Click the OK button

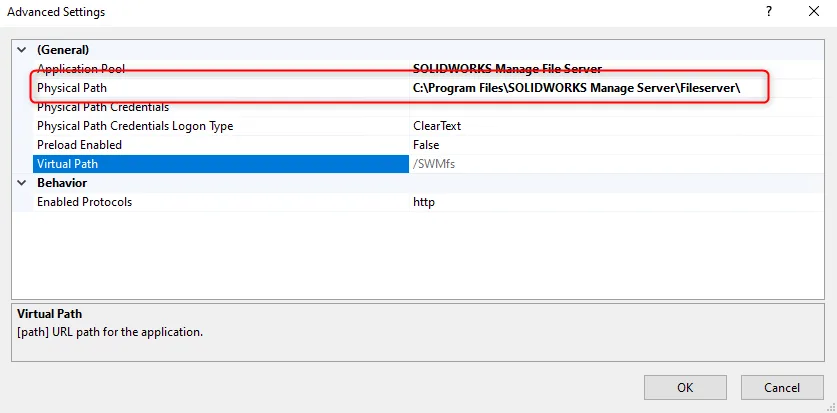click(685, 387)
